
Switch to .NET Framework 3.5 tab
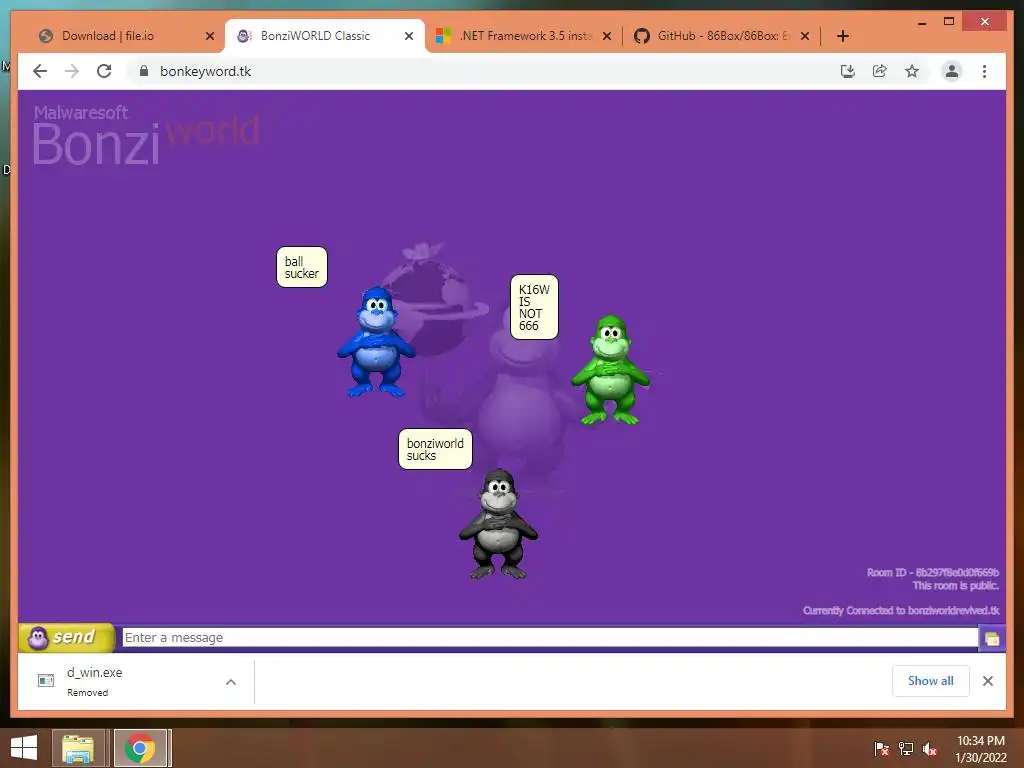(524, 36)
